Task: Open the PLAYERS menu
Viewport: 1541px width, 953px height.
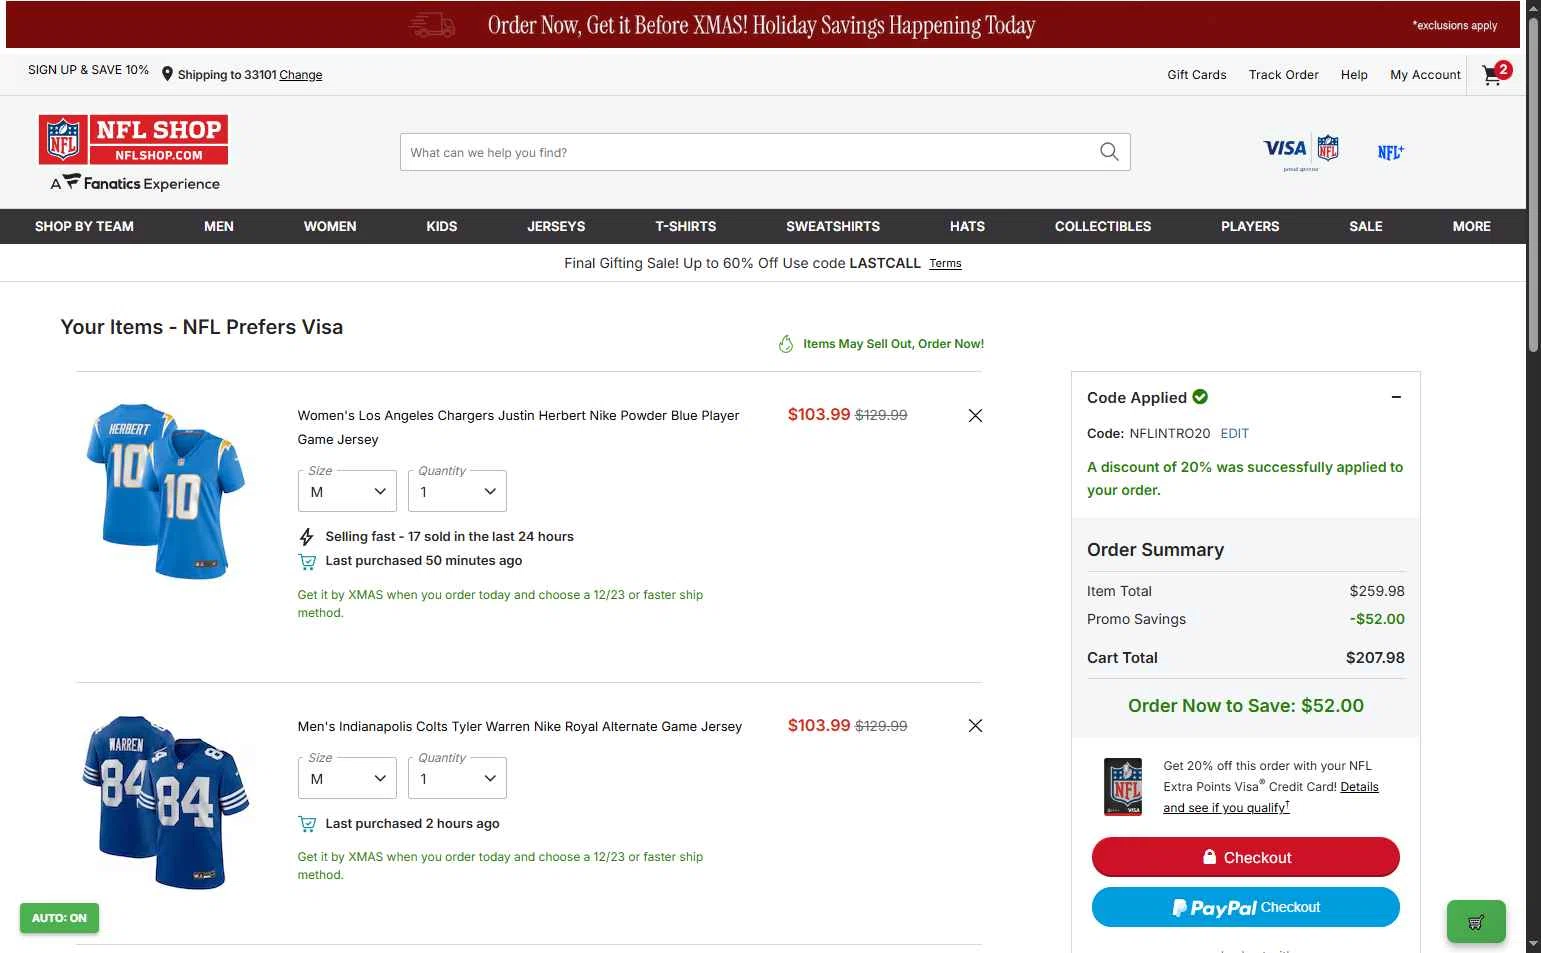Action: (1250, 227)
